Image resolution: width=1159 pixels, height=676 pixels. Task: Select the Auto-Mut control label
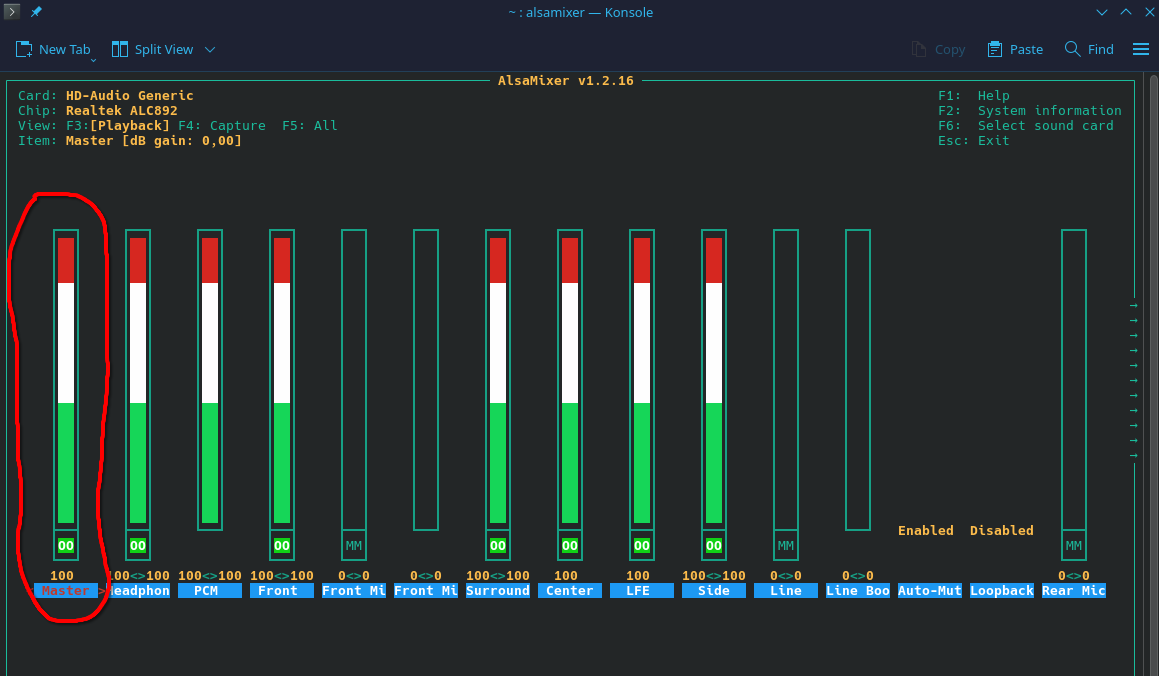pos(930,590)
